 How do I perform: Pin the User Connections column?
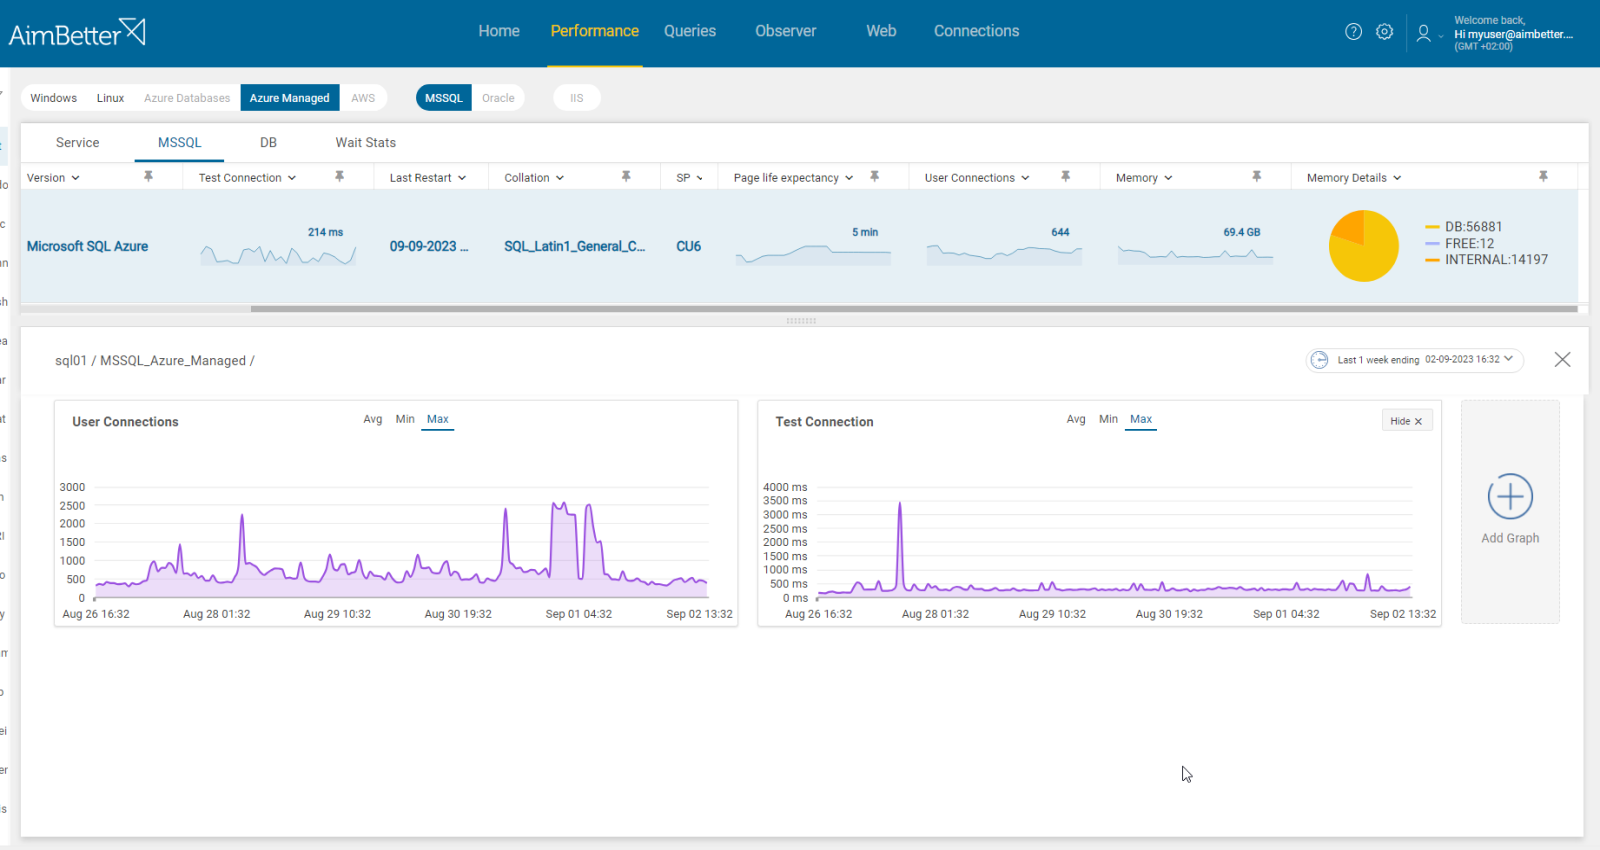point(1065,176)
